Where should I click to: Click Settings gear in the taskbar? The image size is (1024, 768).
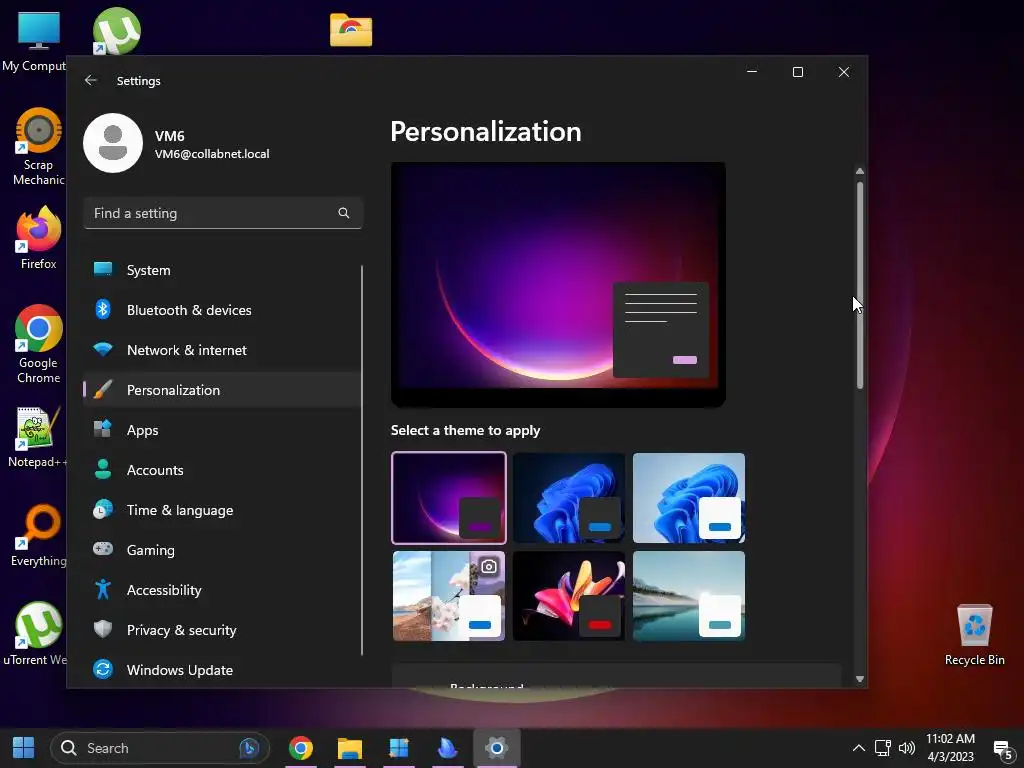point(496,748)
